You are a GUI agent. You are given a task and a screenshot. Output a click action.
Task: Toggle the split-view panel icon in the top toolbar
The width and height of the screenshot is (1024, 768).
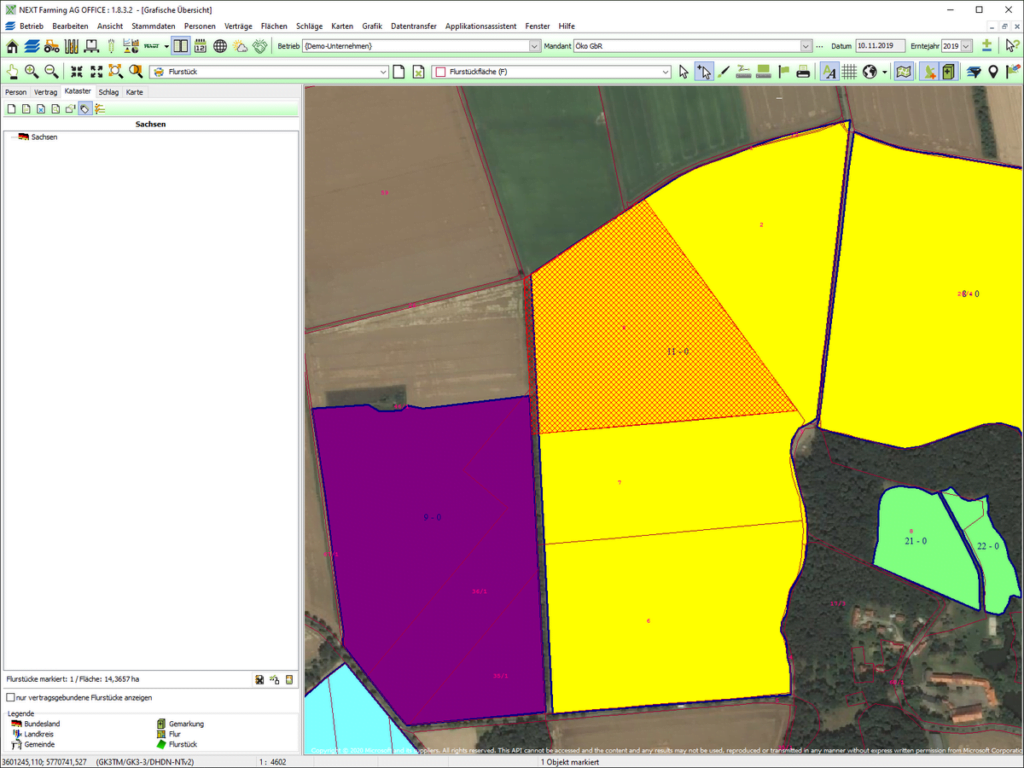[180, 45]
